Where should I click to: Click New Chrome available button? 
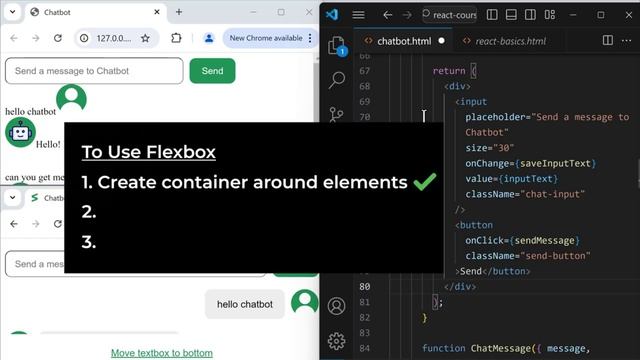point(266,38)
